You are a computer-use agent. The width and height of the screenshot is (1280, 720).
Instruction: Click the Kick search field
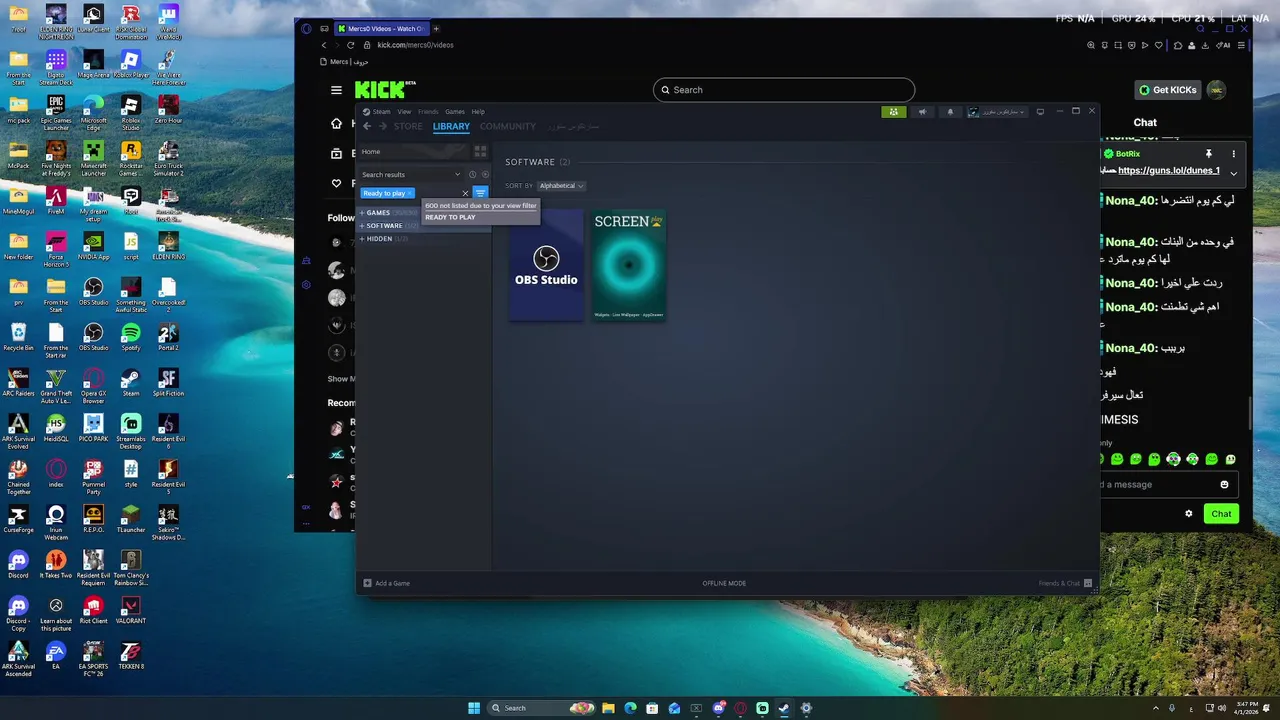point(784,90)
